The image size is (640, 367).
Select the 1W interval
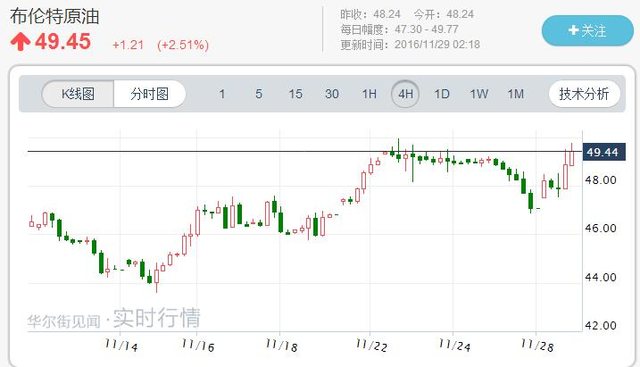pyautogui.click(x=479, y=94)
